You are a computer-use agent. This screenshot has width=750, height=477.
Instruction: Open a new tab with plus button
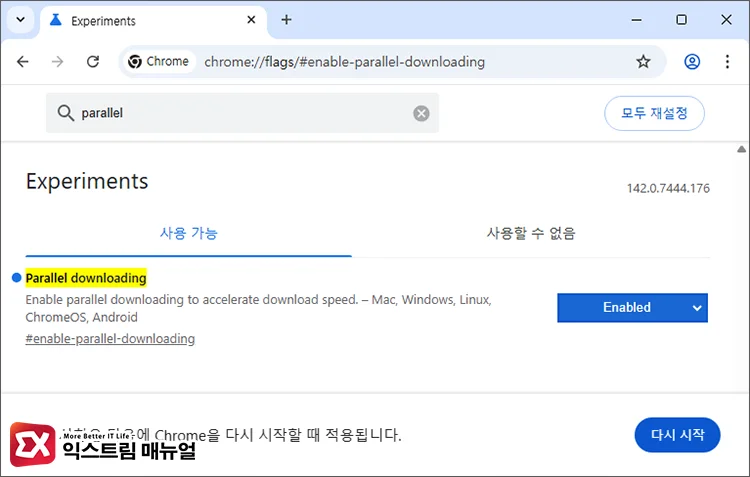point(286,20)
